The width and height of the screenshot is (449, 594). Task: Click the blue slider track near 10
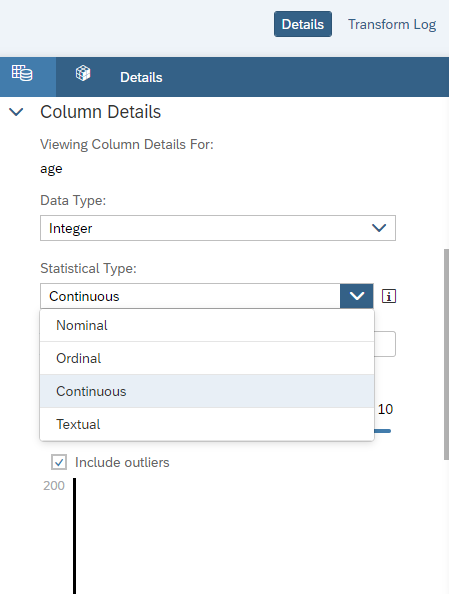tap(382, 431)
